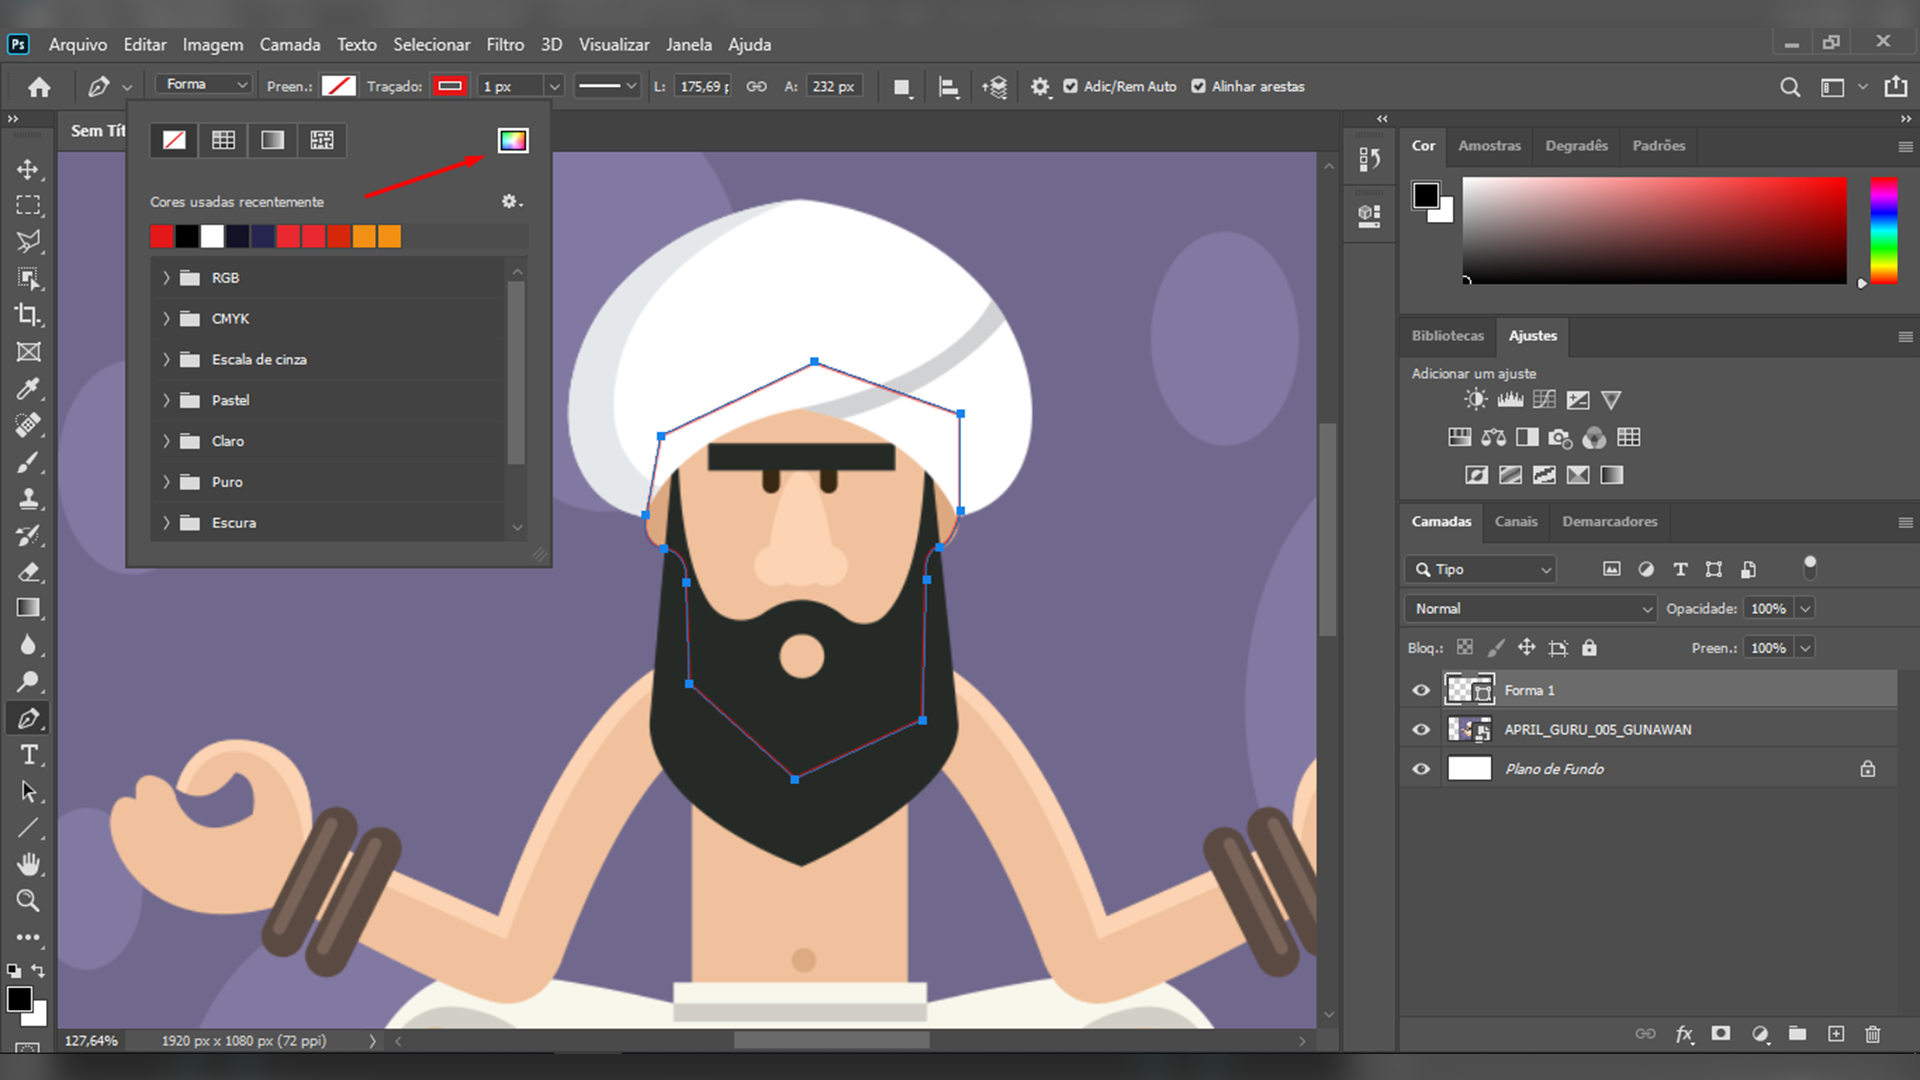Open the Arquivo menu
The image size is (1920, 1080).
coord(78,44)
